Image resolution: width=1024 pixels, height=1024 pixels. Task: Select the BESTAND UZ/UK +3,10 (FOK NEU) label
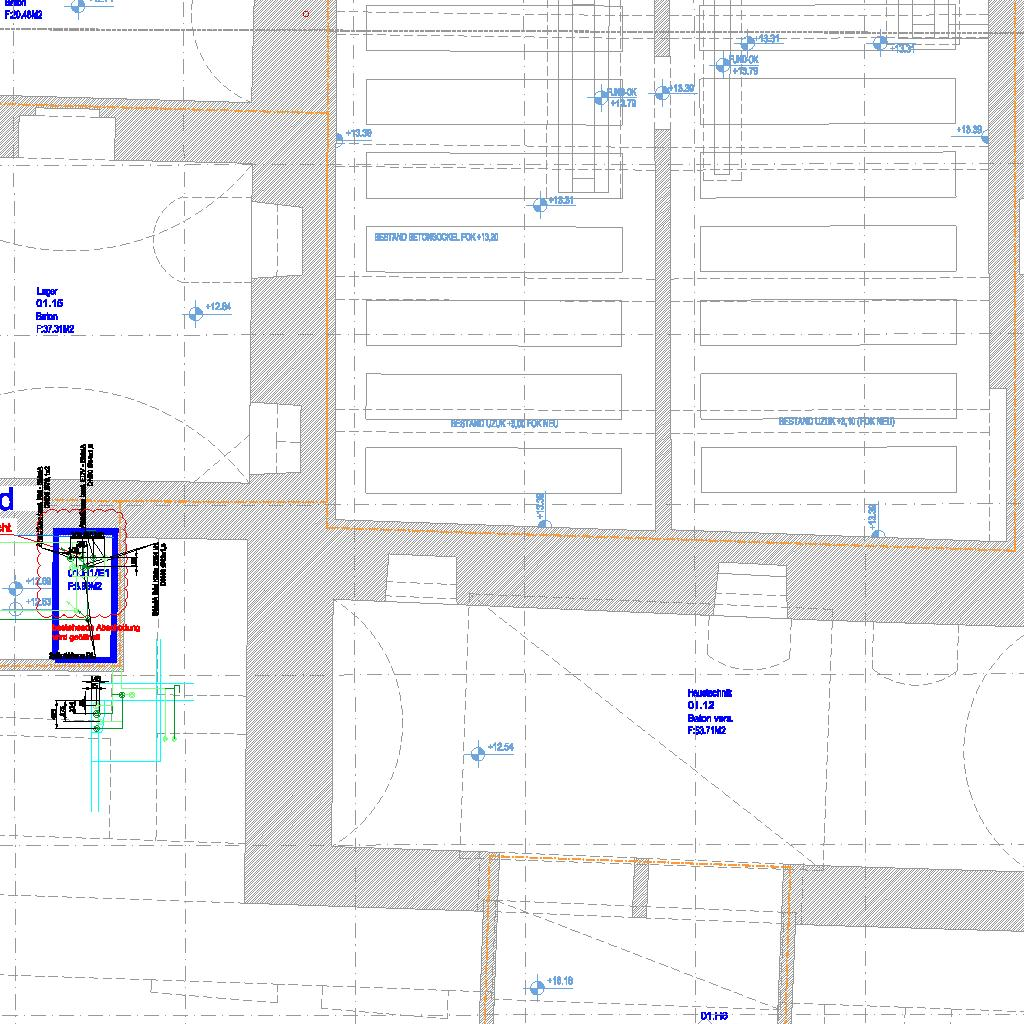(x=836, y=422)
